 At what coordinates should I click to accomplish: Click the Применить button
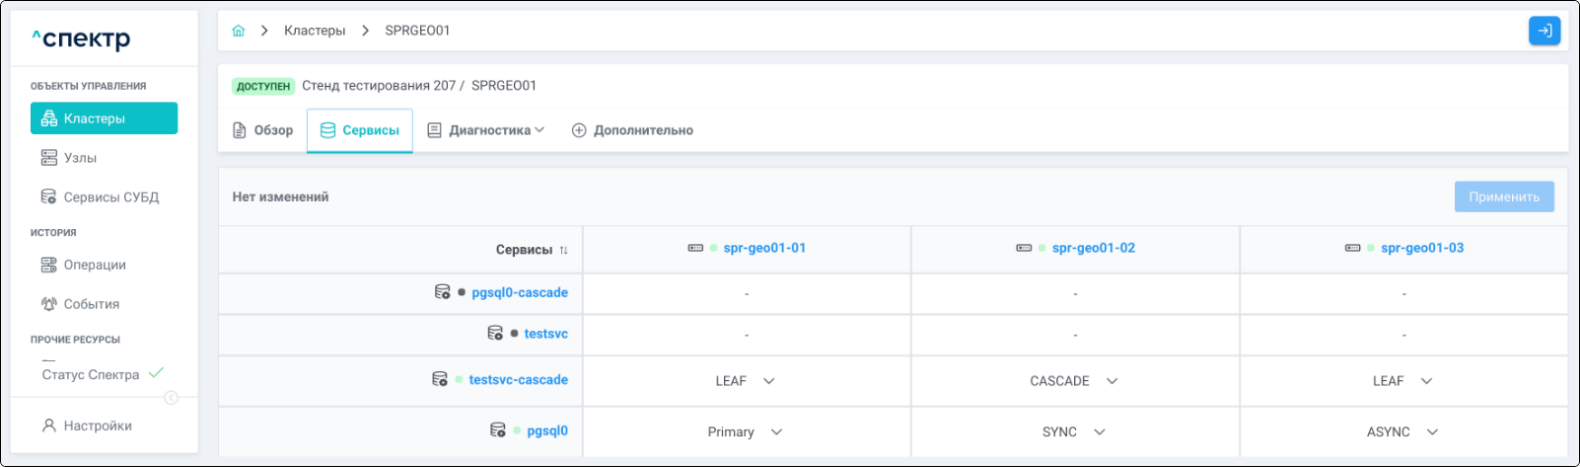[x=1503, y=197]
